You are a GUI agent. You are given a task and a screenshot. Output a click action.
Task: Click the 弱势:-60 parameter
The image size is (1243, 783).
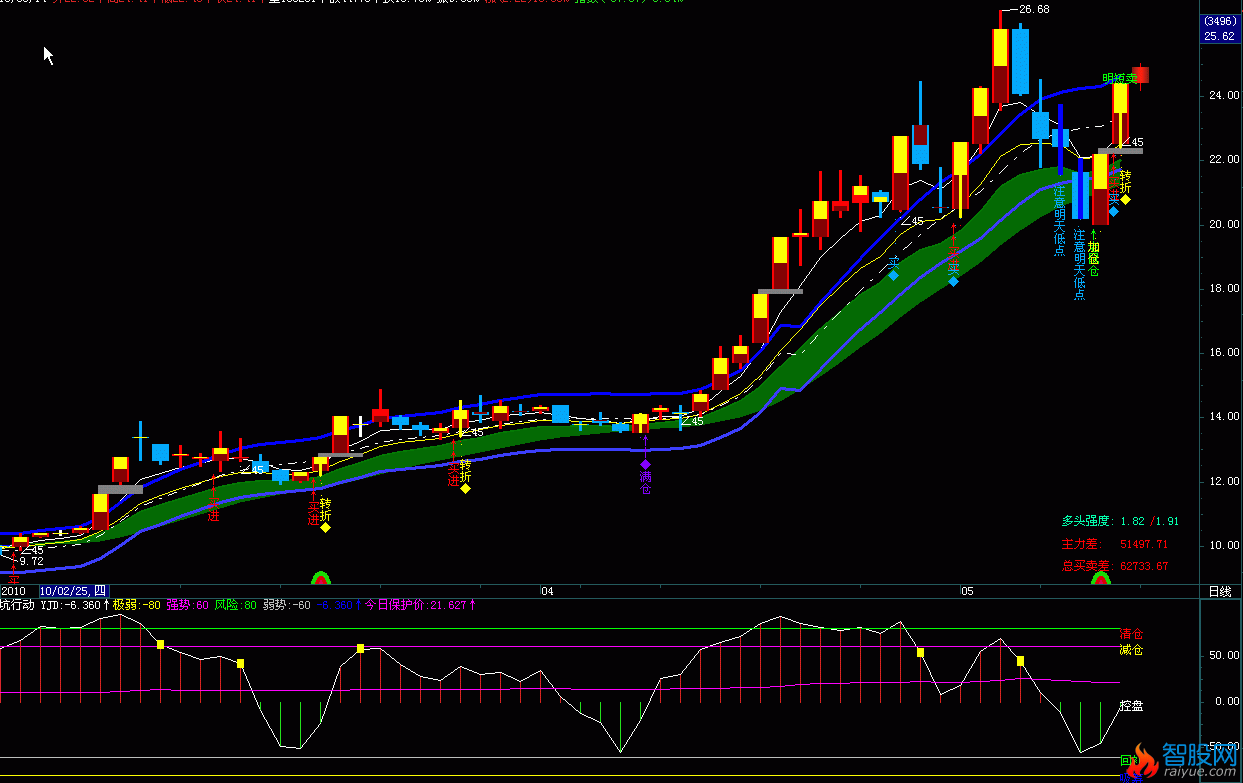pyautogui.click(x=286, y=605)
